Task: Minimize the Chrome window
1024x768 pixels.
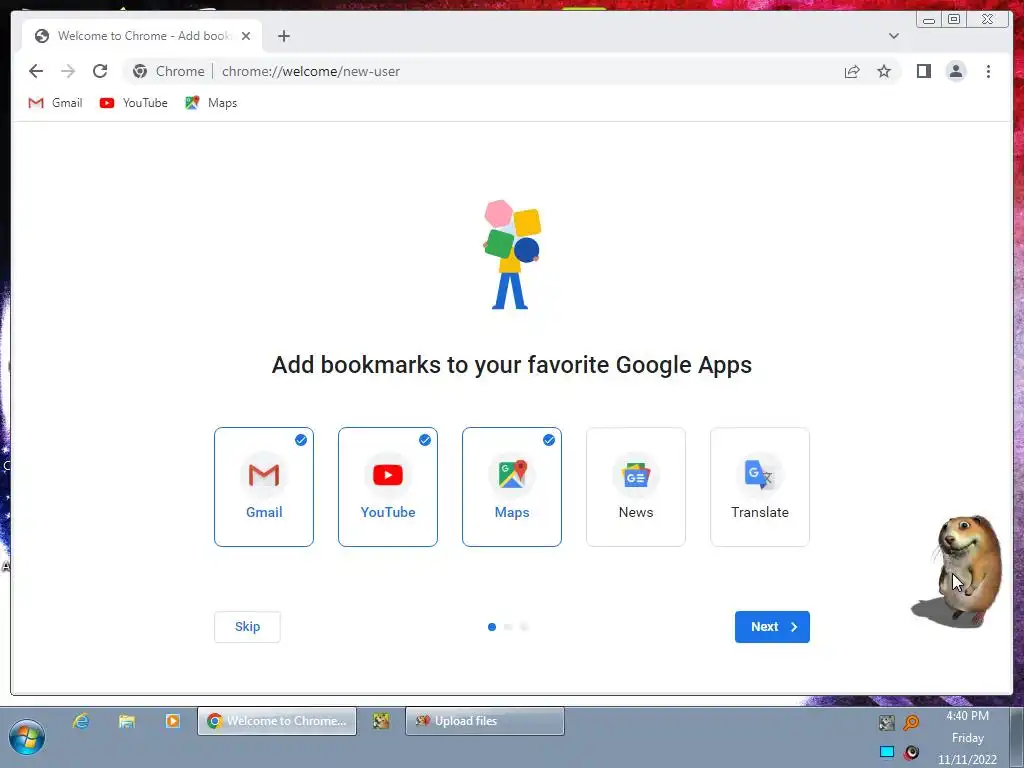Action: click(x=929, y=19)
